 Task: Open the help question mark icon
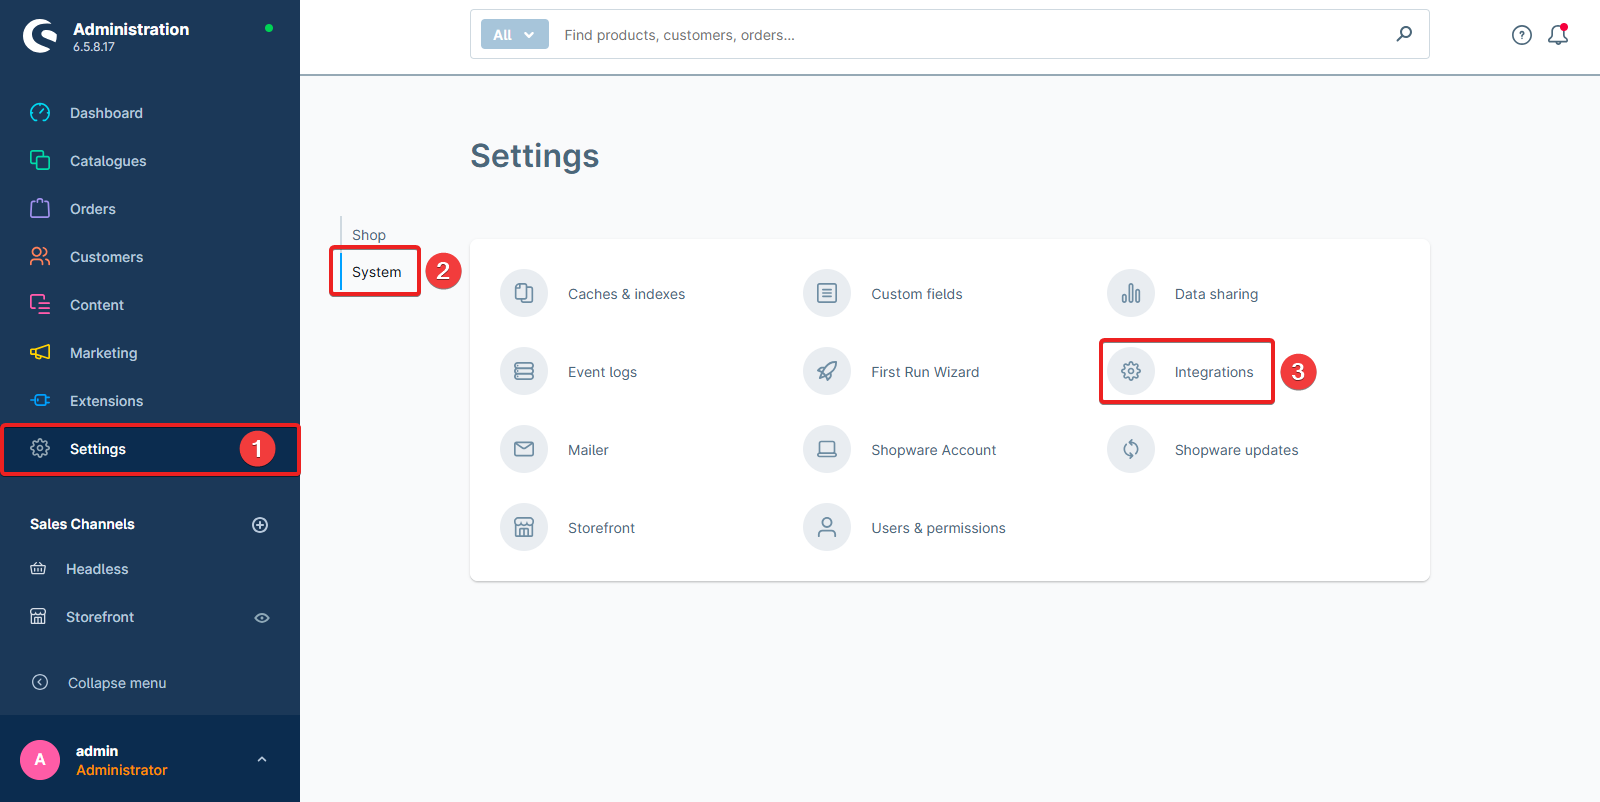[x=1521, y=35]
